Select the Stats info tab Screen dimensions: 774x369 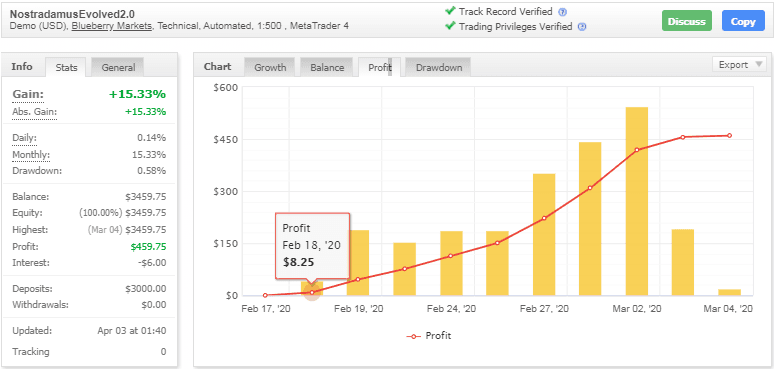[x=66, y=68]
